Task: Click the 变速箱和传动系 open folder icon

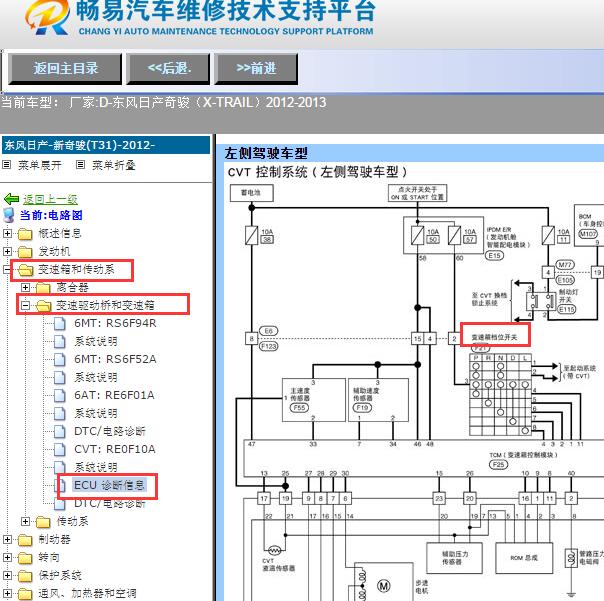Action: (x=26, y=270)
